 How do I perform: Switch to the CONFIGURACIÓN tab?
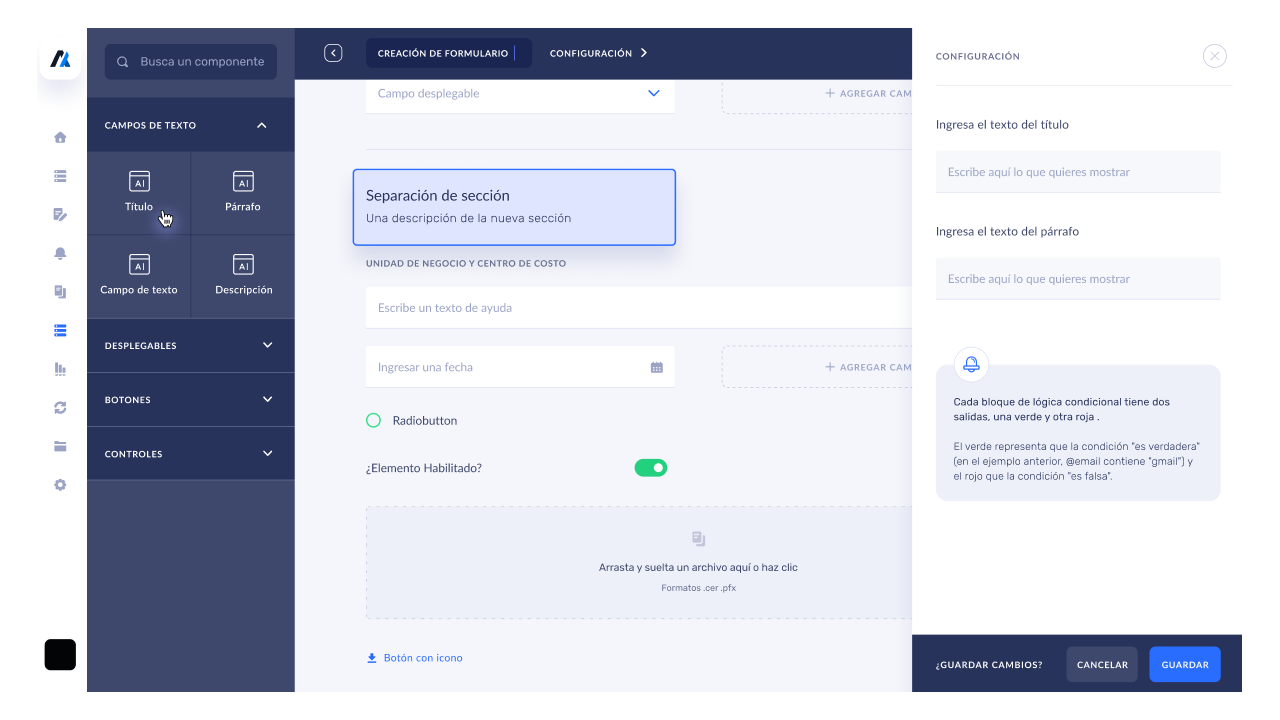(x=591, y=53)
